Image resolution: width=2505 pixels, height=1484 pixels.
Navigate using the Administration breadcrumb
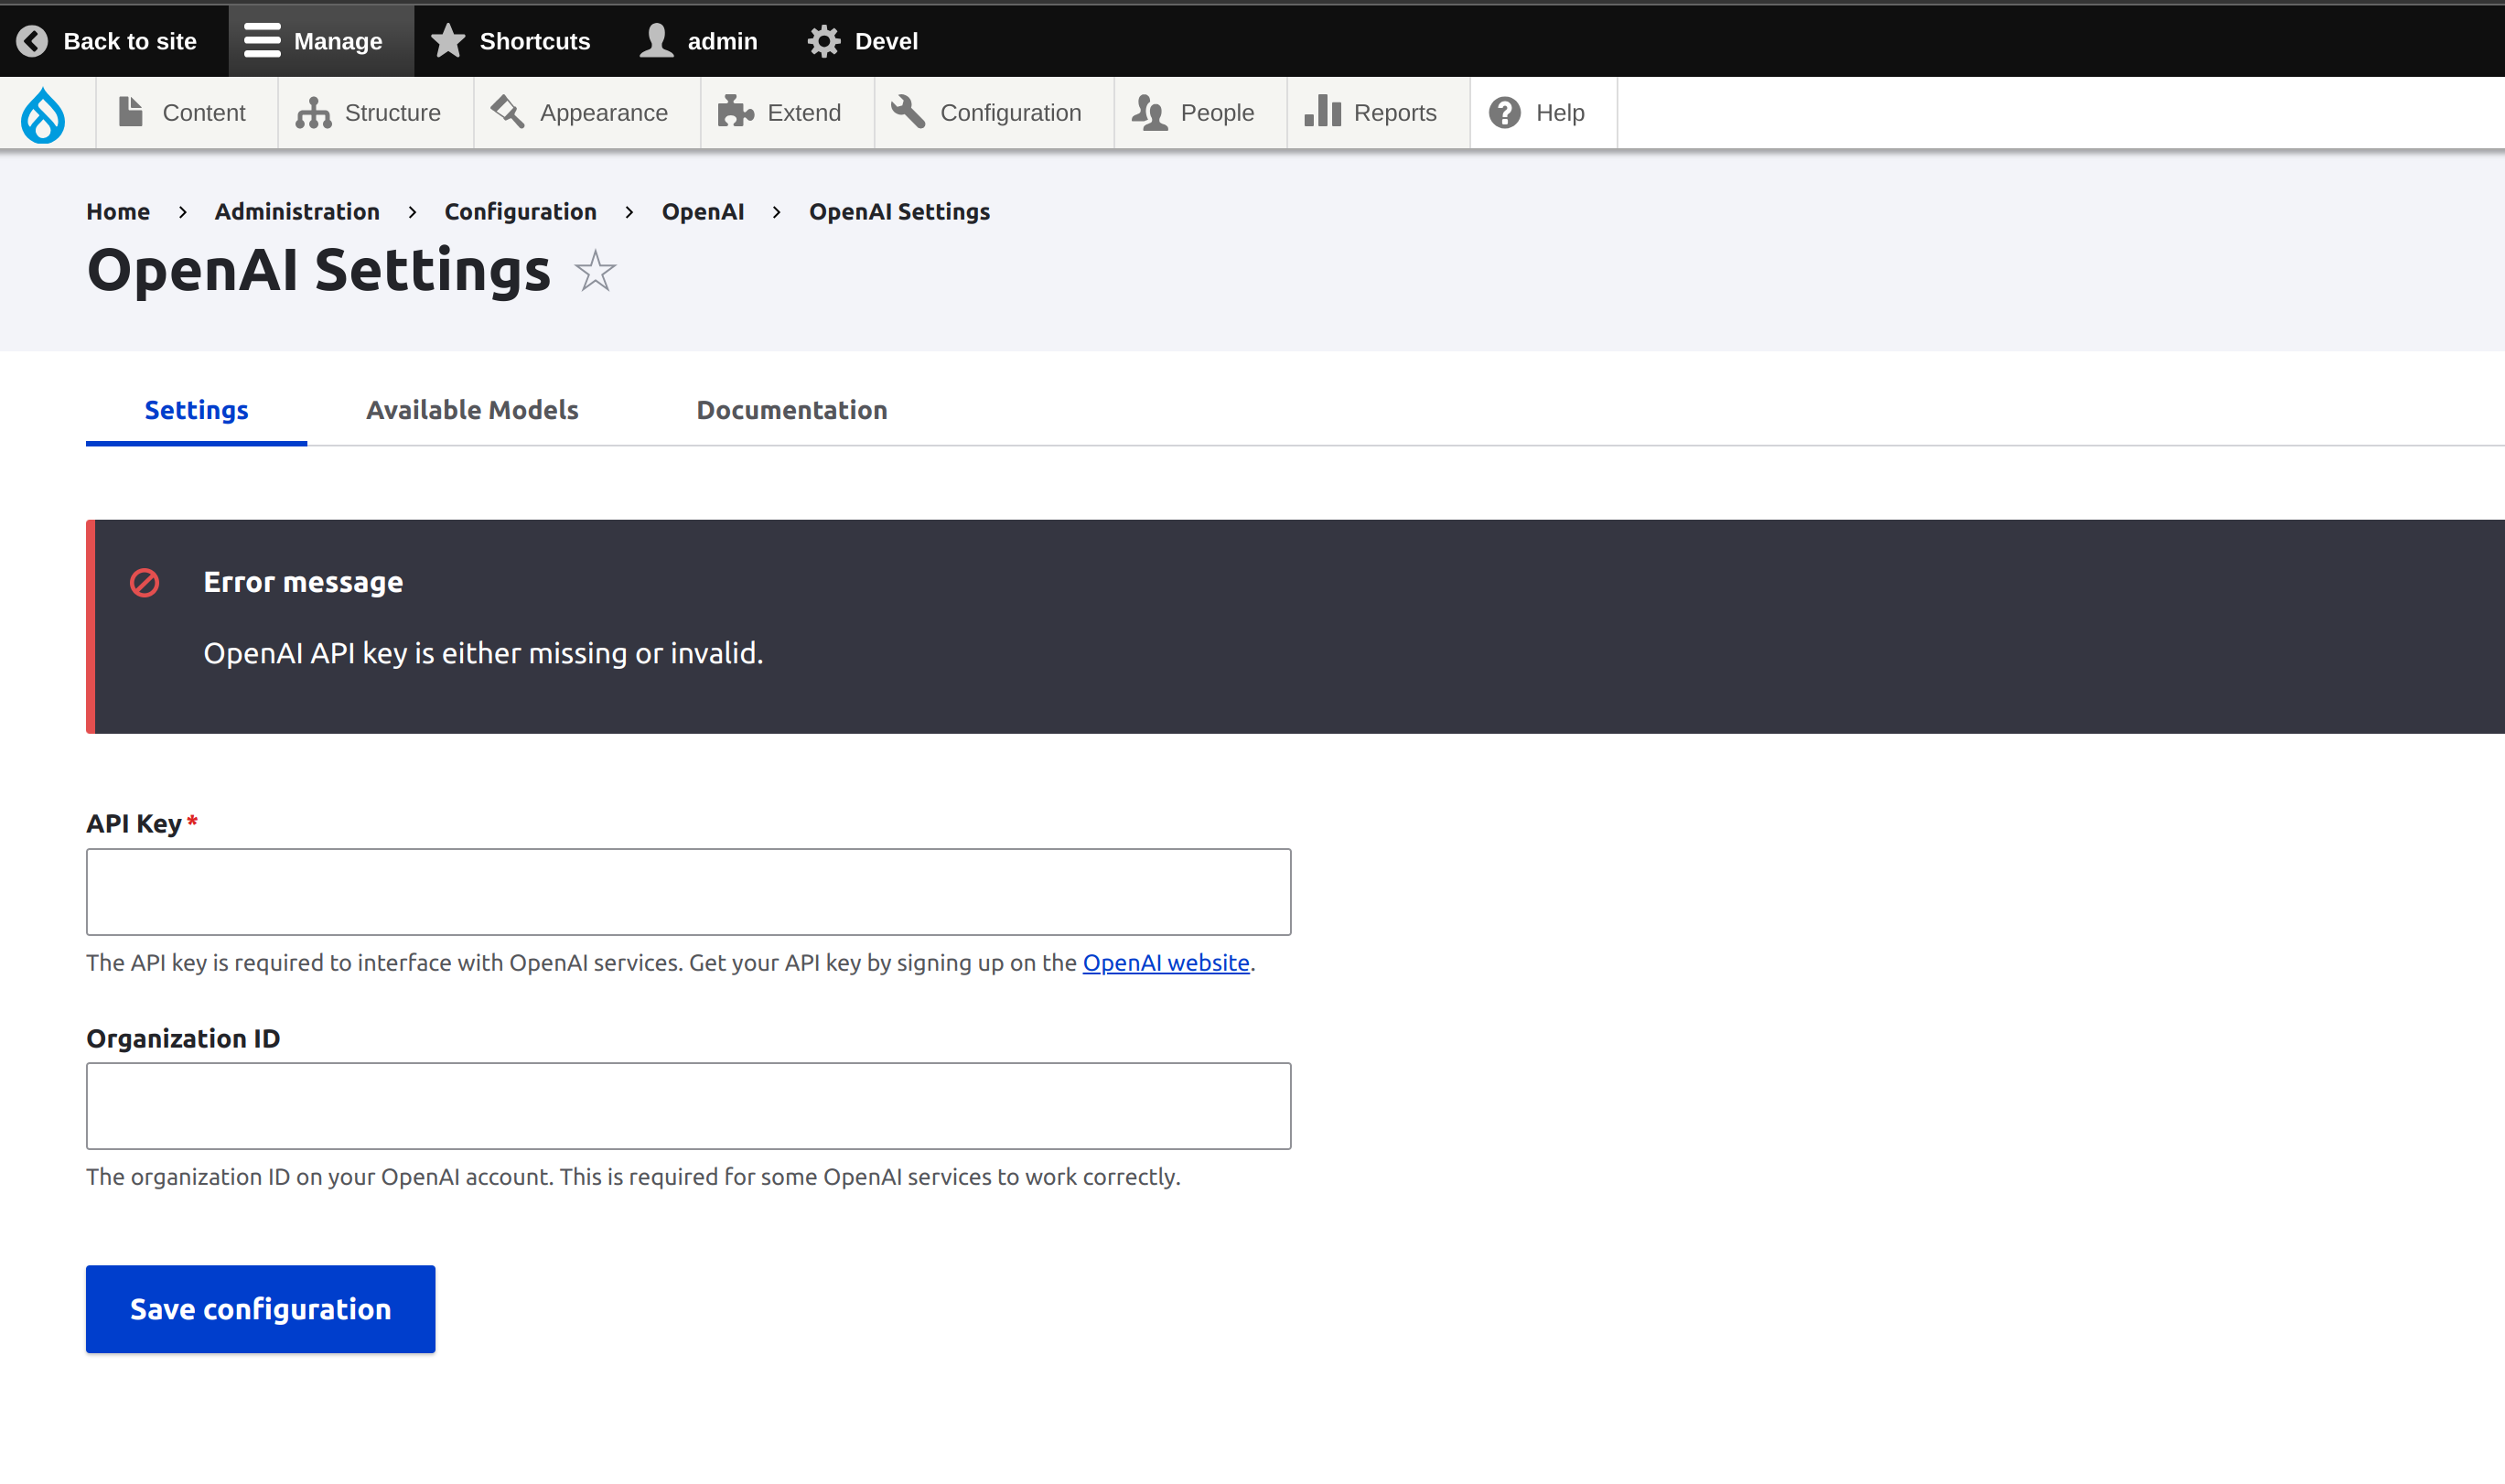(297, 211)
